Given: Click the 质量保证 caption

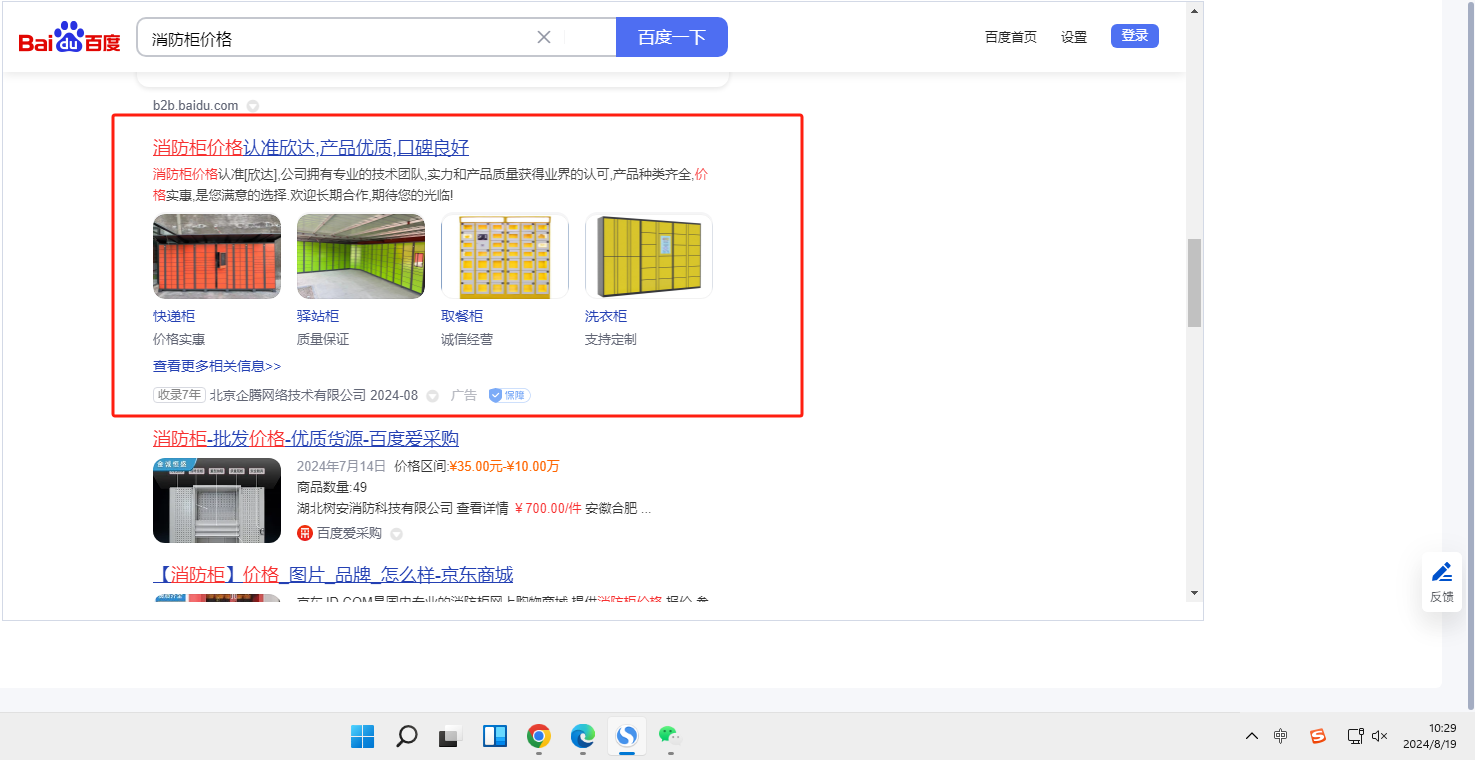Looking at the screenshot, I should point(323,339).
